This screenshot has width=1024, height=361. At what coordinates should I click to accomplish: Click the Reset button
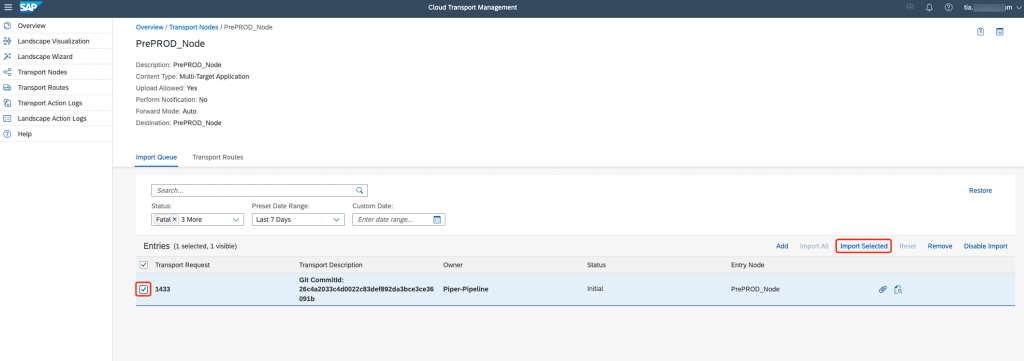coord(908,246)
